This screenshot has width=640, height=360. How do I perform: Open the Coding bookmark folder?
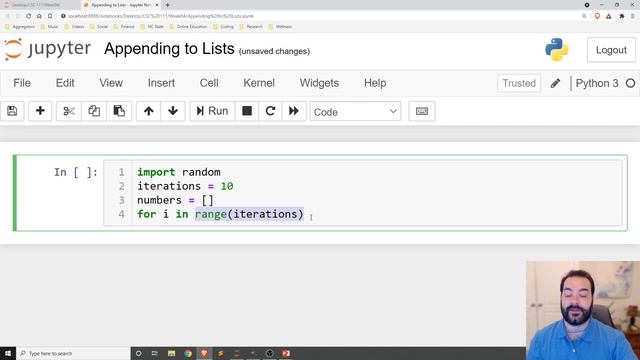223,27
